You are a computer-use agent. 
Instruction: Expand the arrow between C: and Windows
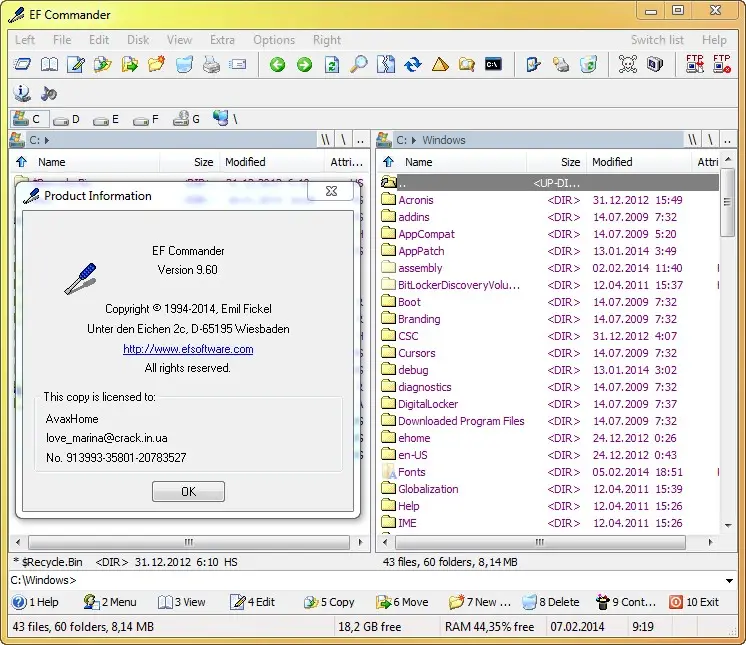point(413,140)
